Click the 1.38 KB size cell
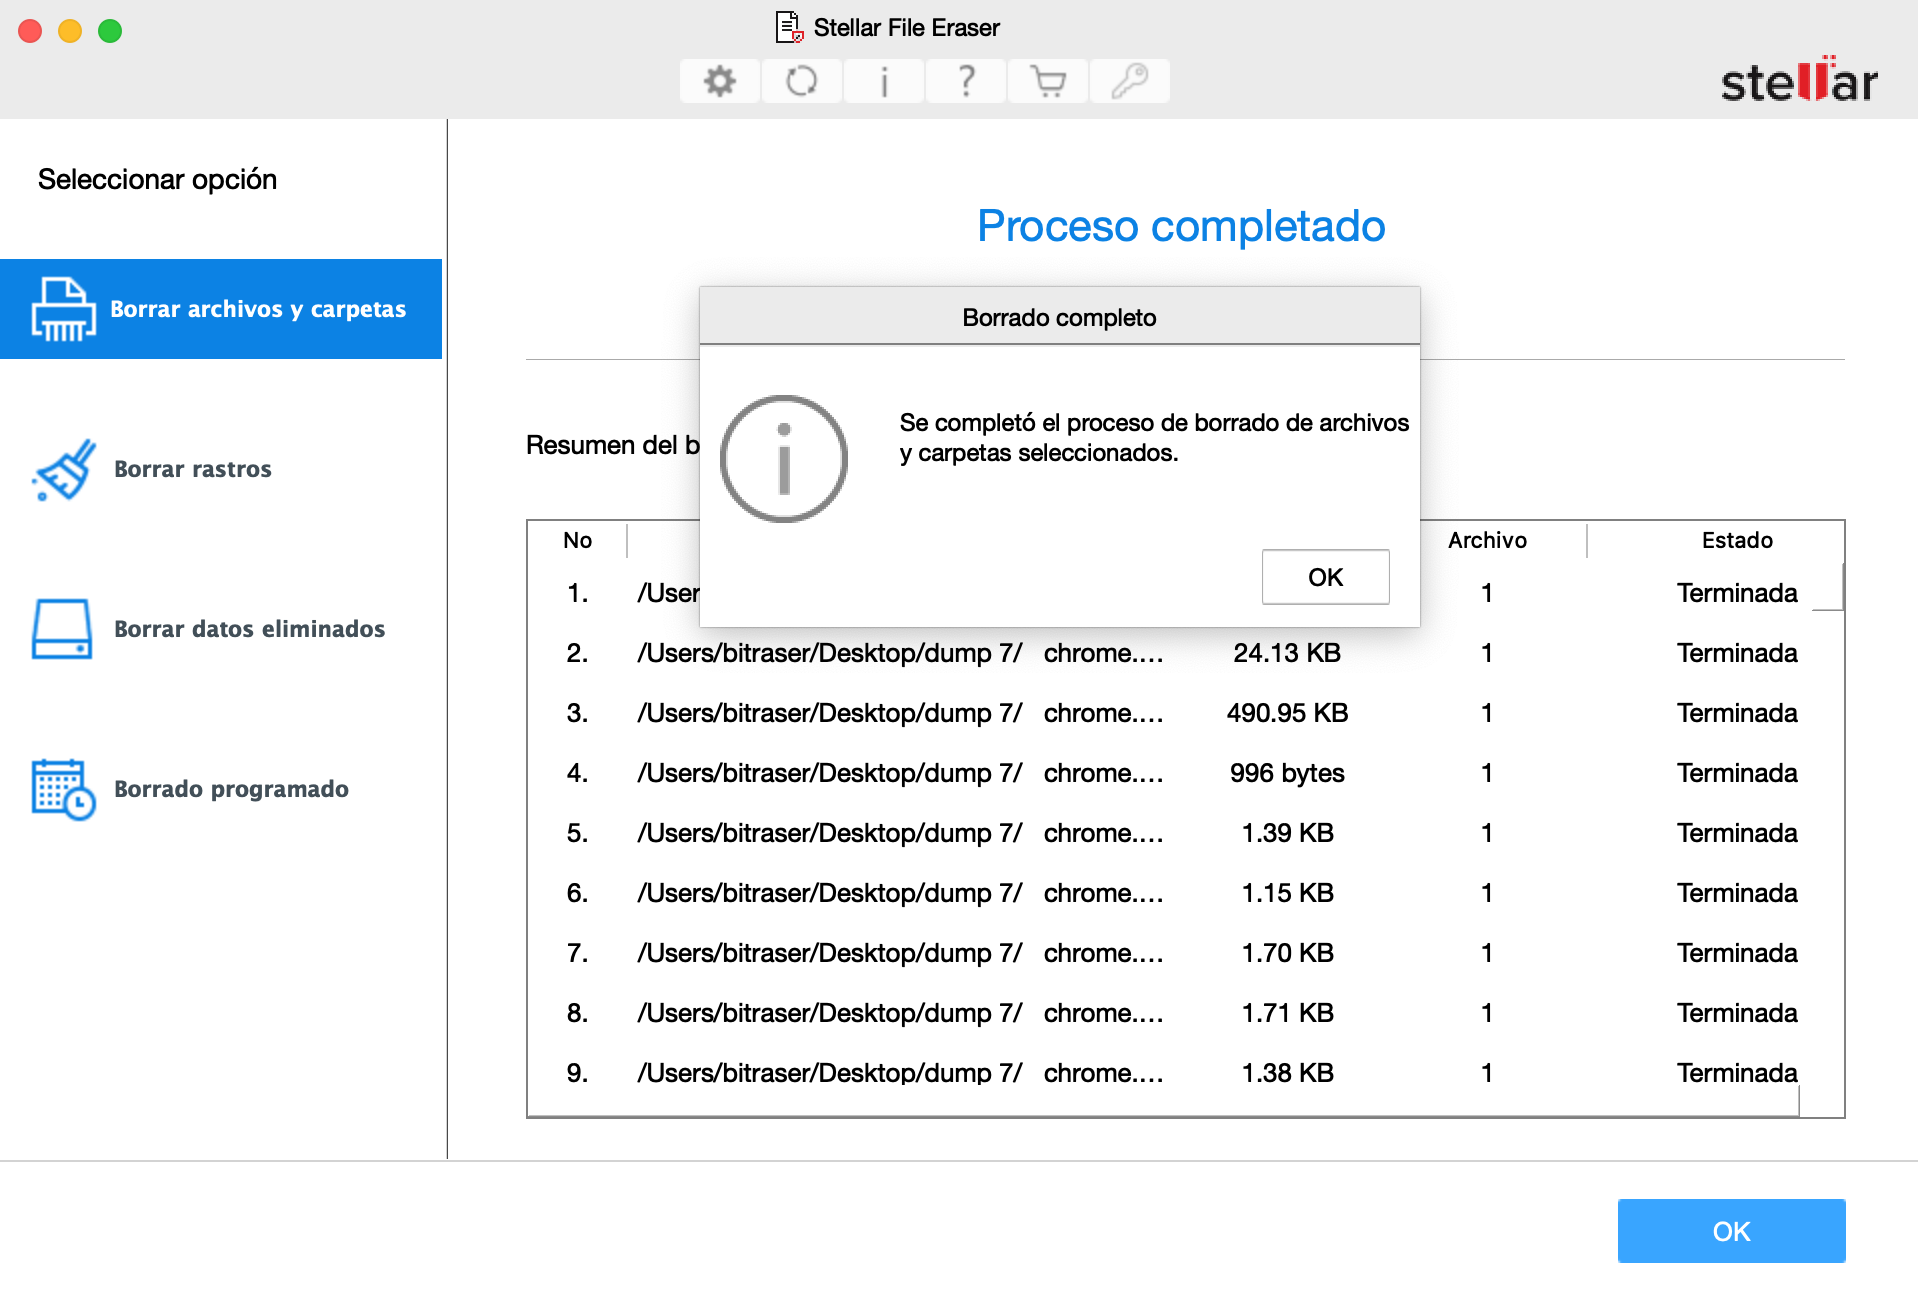The image size is (1918, 1296). coord(1287,1073)
